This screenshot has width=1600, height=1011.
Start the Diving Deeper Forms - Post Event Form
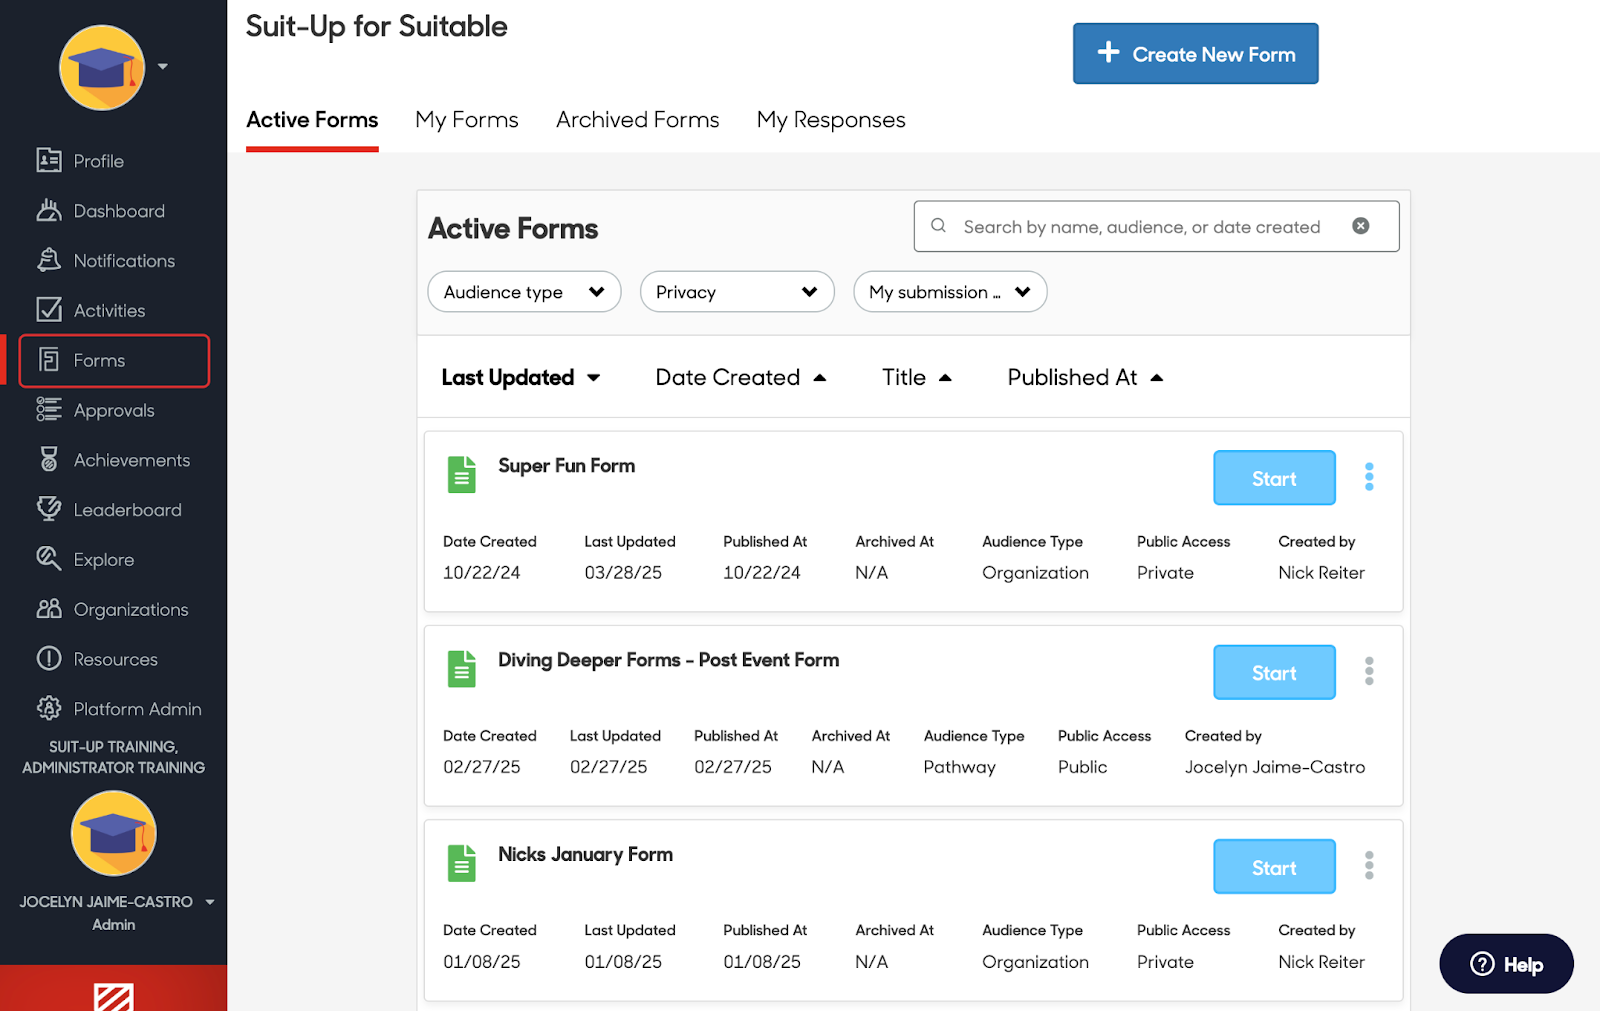pyautogui.click(x=1274, y=672)
